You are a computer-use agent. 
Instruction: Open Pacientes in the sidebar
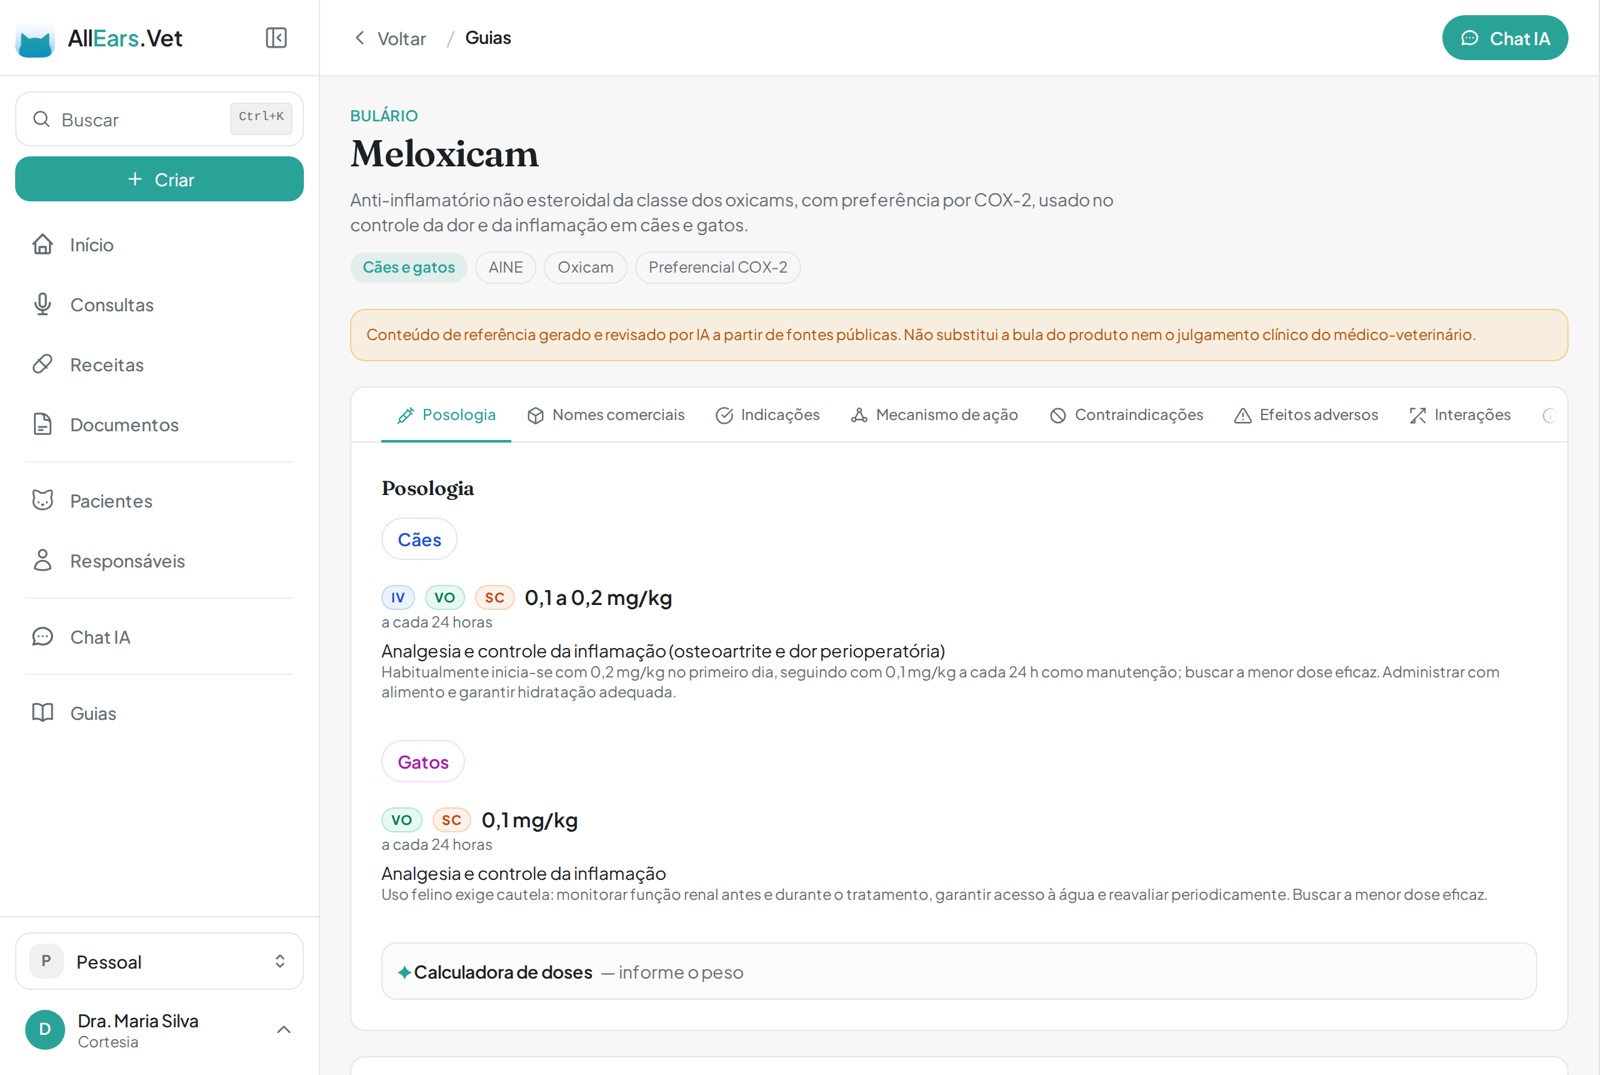159,500
